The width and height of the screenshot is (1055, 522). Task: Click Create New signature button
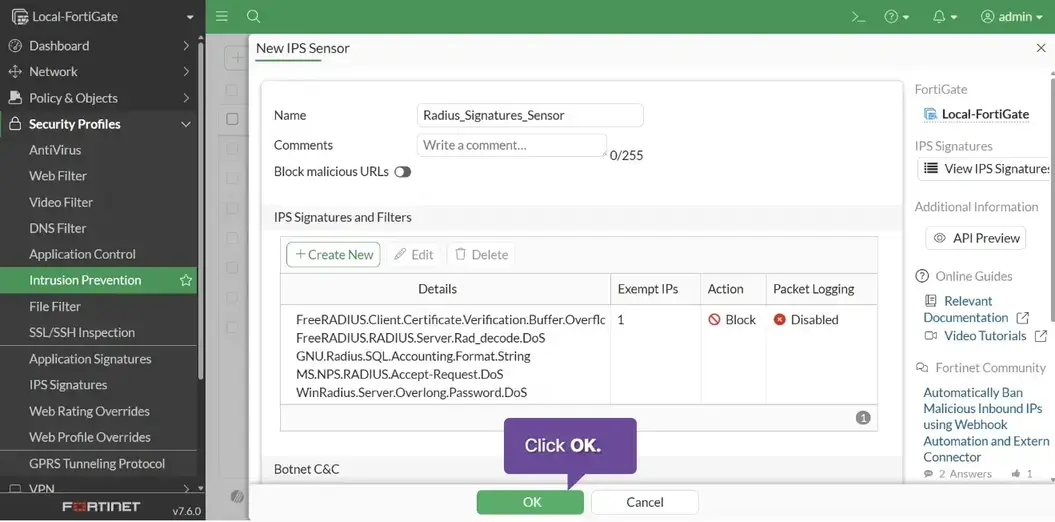coord(334,255)
